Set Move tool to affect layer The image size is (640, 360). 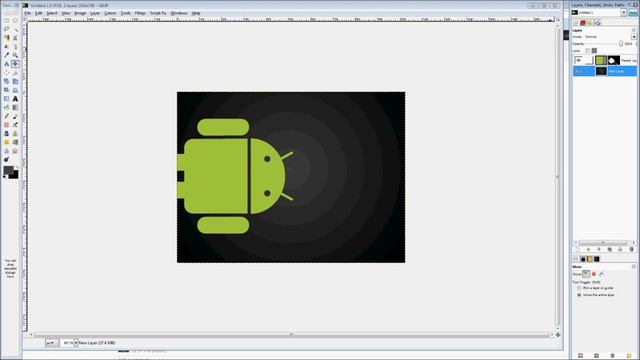(x=586, y=274)
